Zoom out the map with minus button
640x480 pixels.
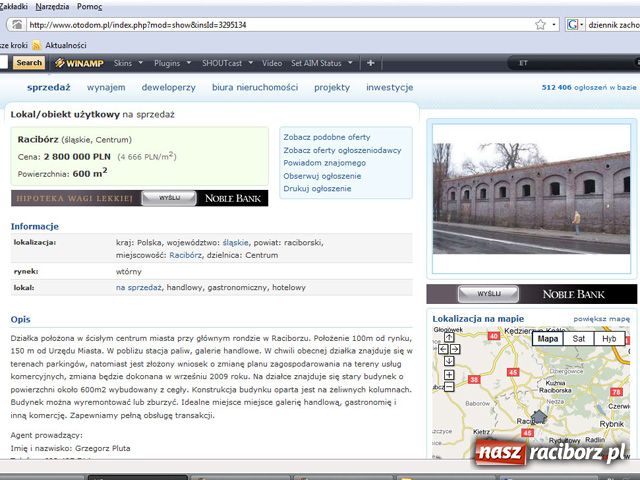[449, 386]
